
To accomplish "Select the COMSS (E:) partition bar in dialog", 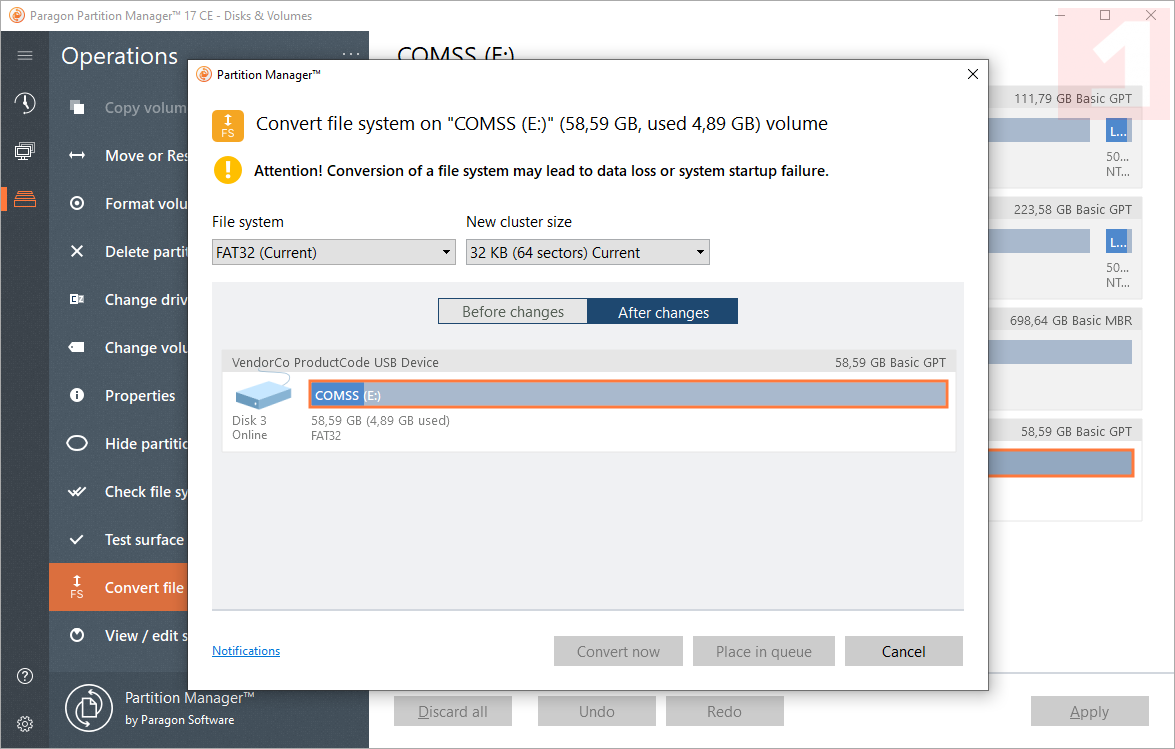I will tap(629, 394).
